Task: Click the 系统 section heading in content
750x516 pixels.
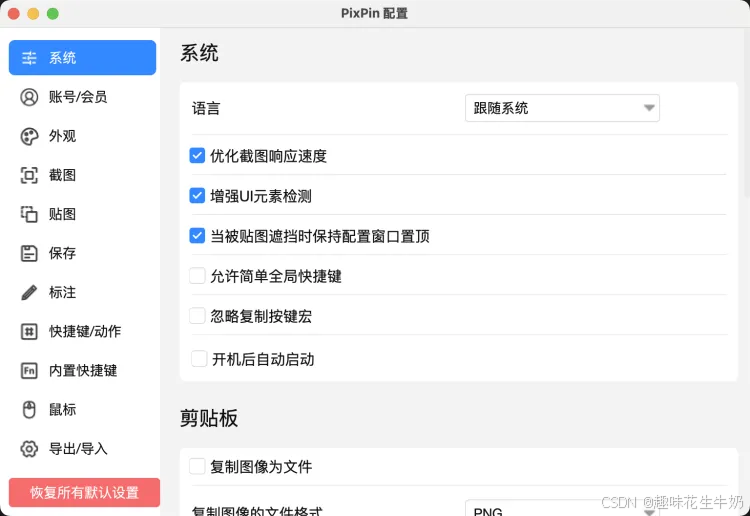Action: (199, 53)
